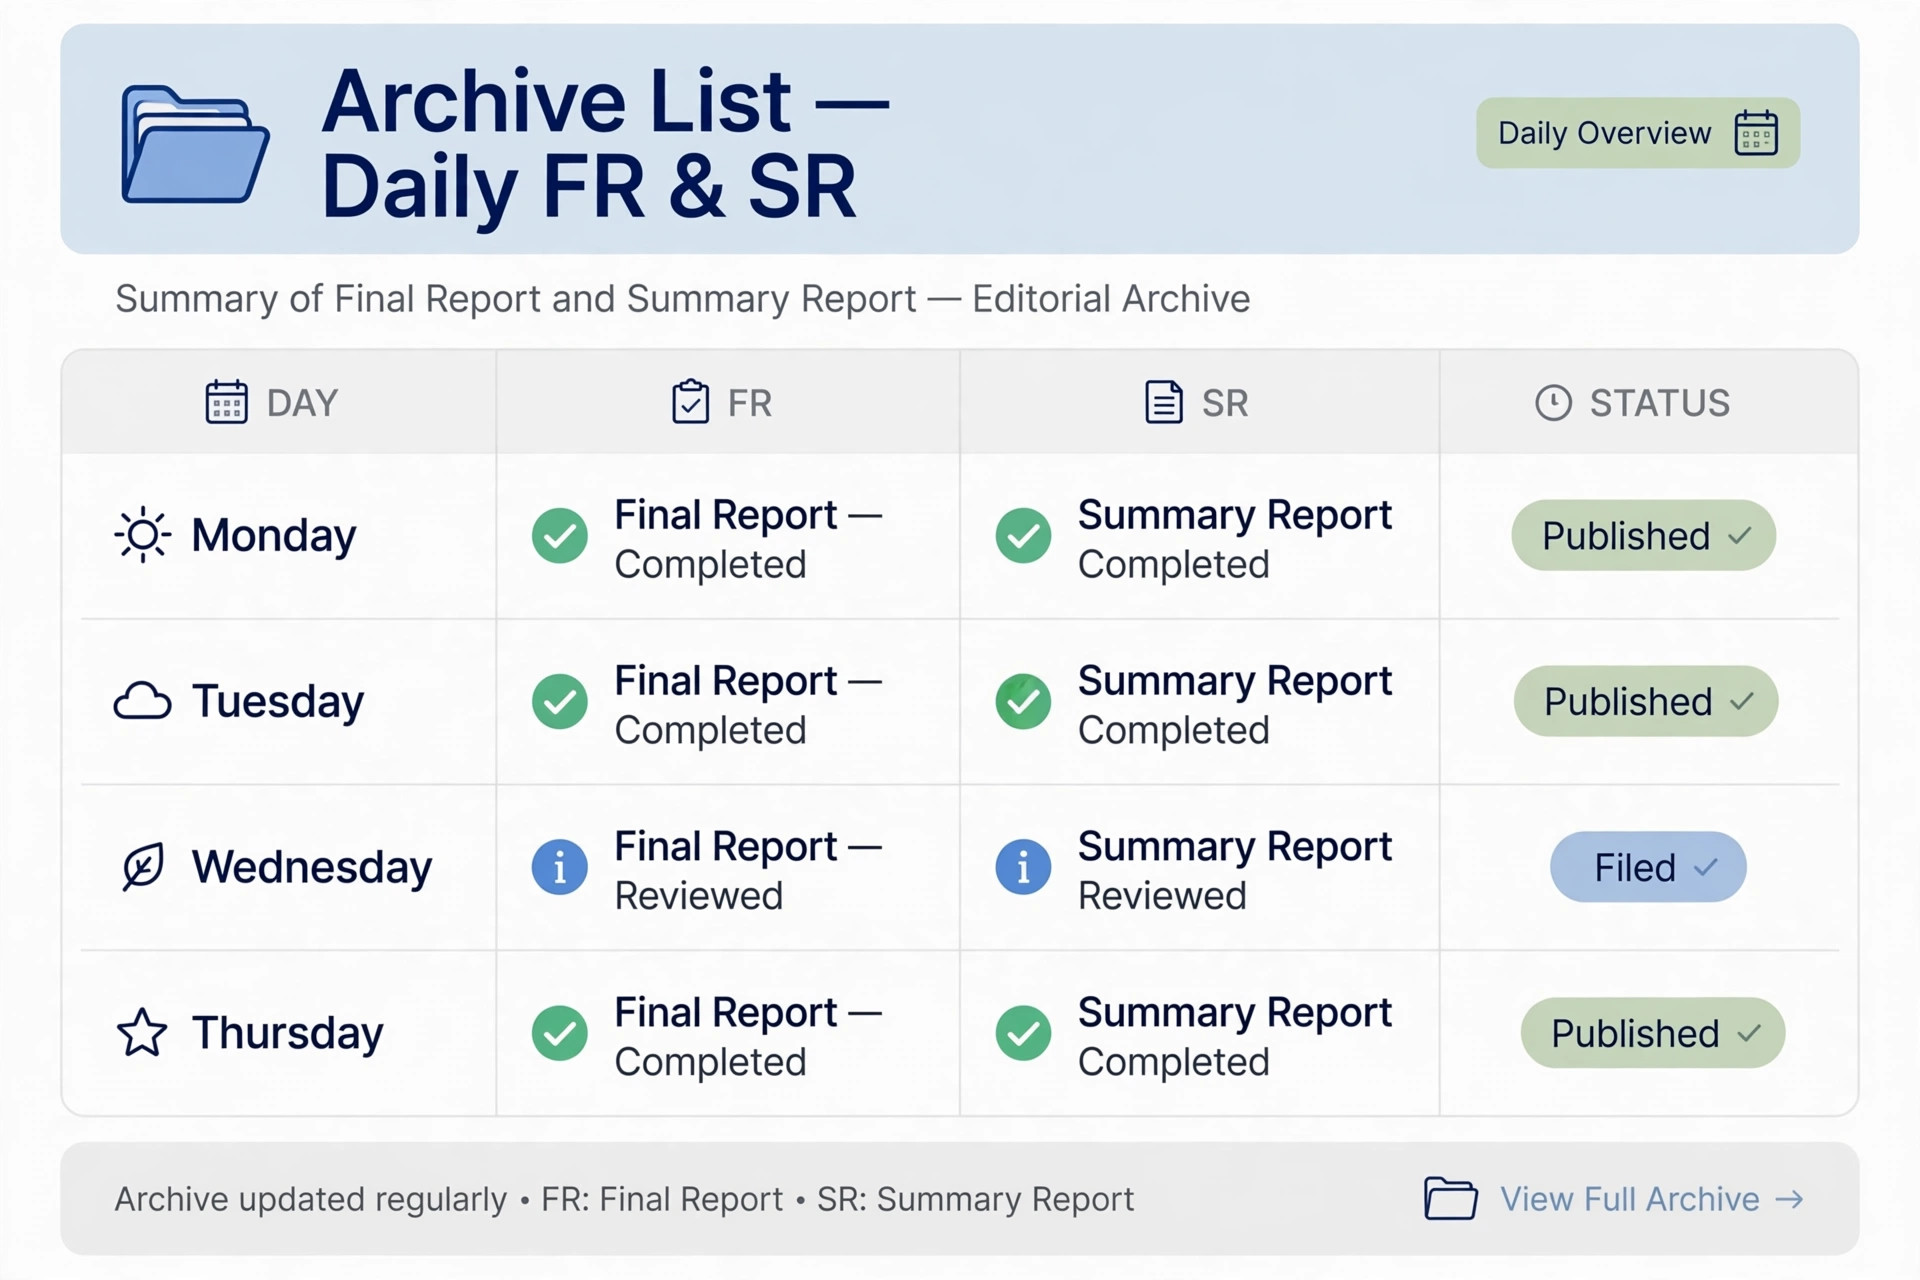Screen dimensions: 1920x1280
Task: Click Thursday's Final Report green checkmark
Action: click(560, 1033)
